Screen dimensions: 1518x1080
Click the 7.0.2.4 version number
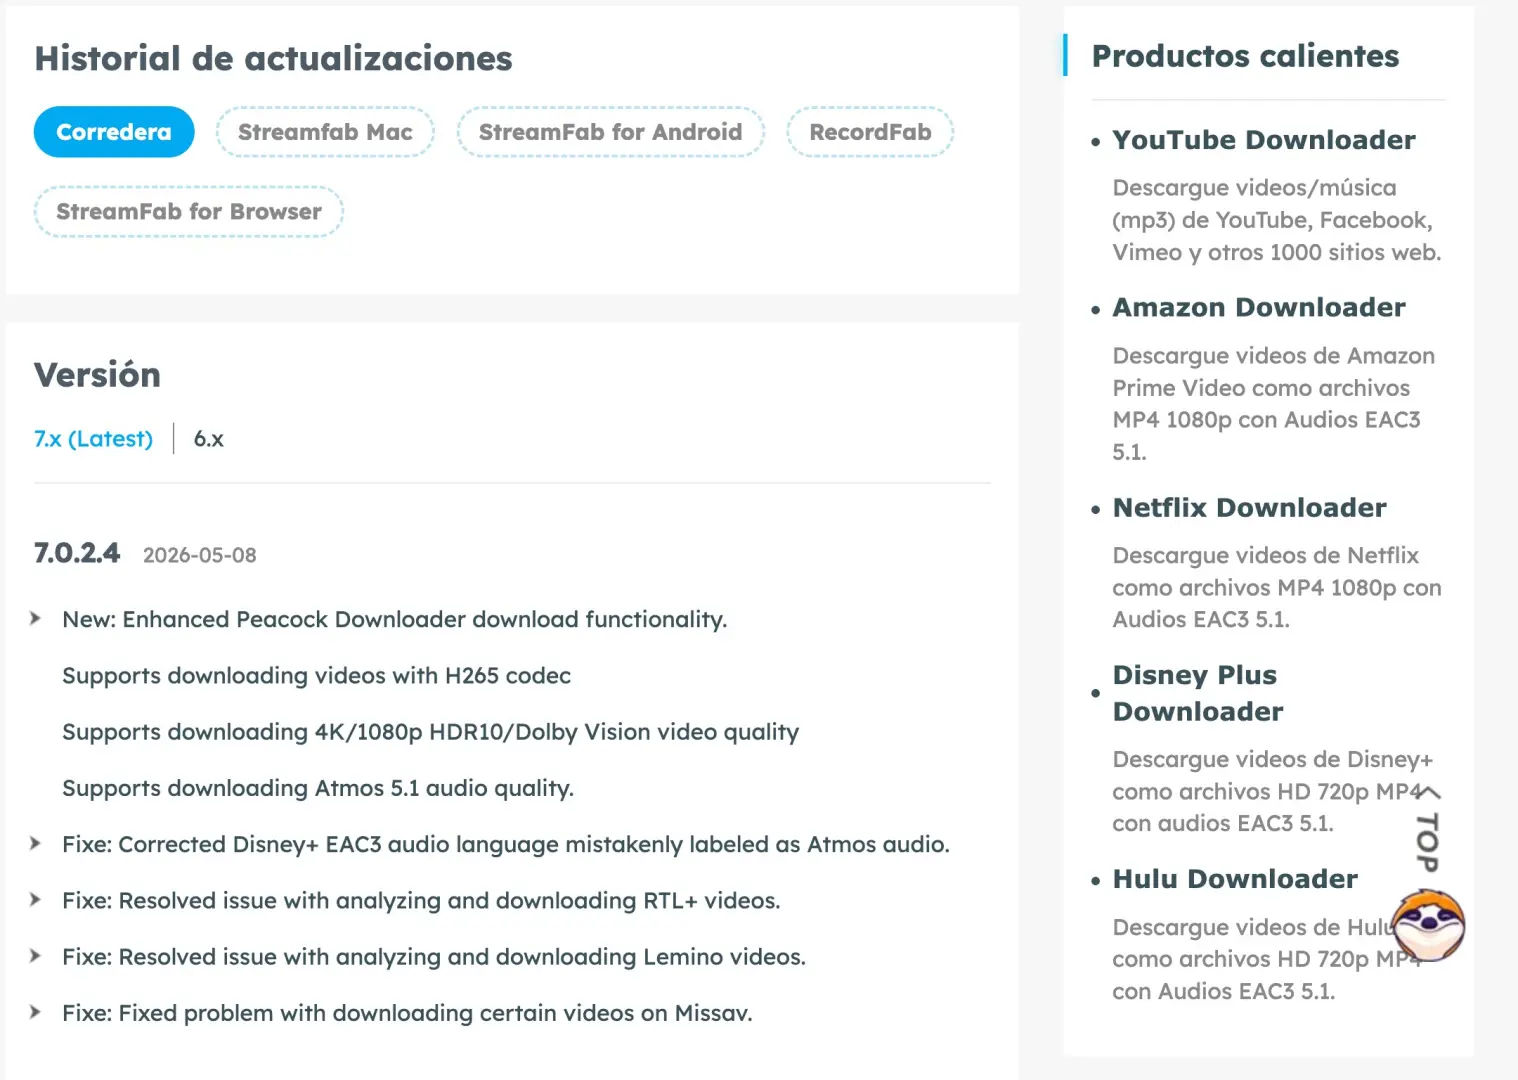coord(77,553)
